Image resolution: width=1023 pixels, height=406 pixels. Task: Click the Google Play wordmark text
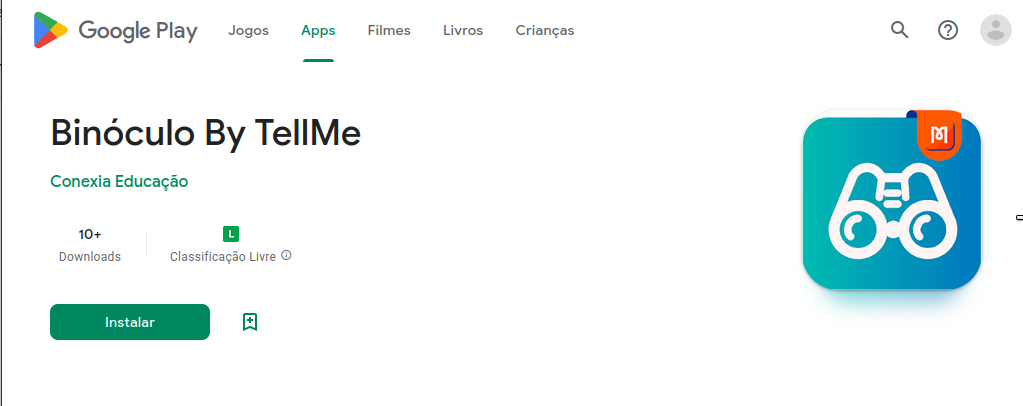pos(138,31)
